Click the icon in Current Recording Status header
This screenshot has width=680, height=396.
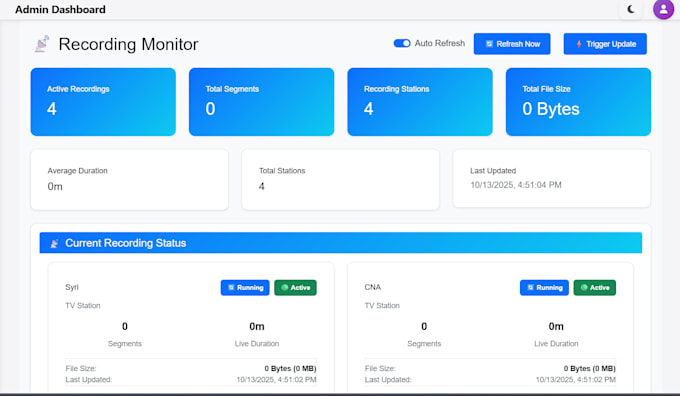pyautogui.click(x=54, y=243)
